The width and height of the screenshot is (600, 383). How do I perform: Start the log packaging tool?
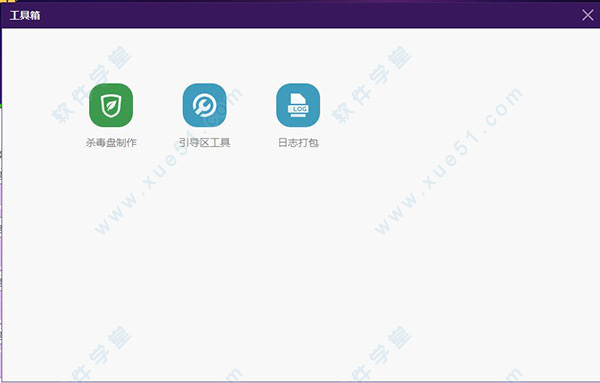coord(298,105)
